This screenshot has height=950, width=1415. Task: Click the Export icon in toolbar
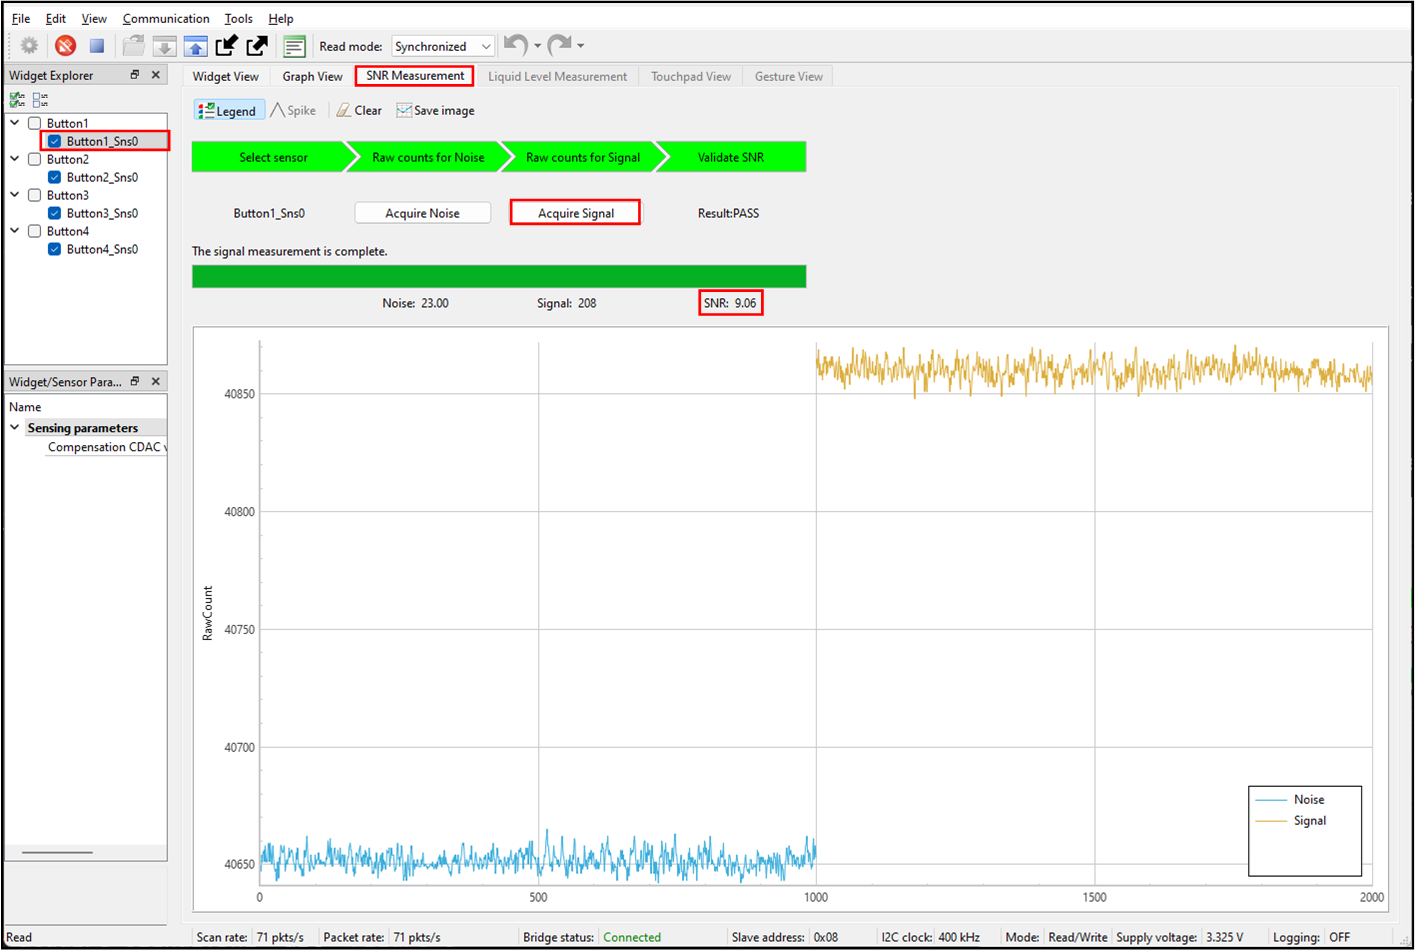coord(257,46)
